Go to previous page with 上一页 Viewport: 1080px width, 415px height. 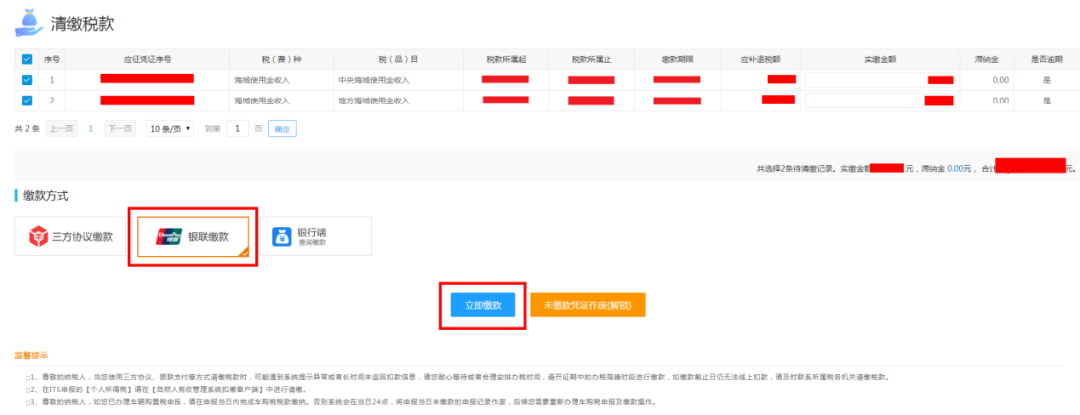pos(61,129)
